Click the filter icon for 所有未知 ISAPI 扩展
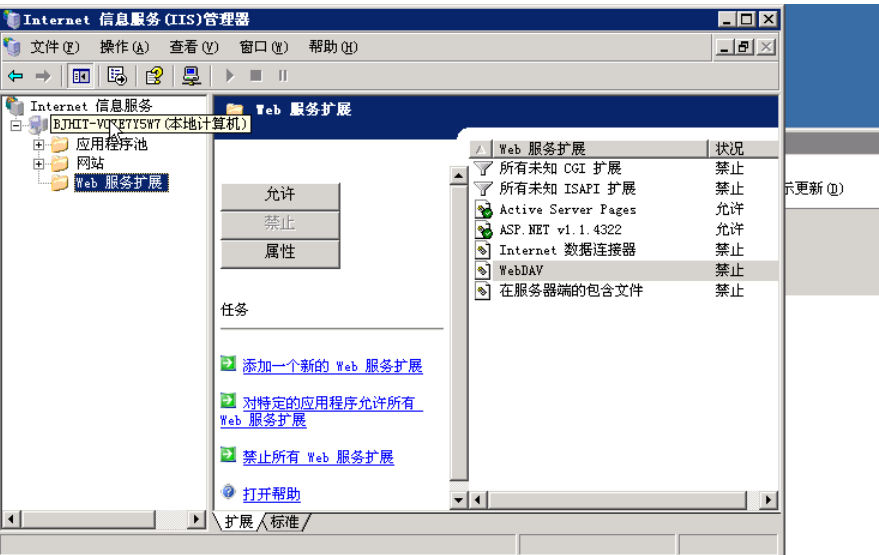 (483, 188)
